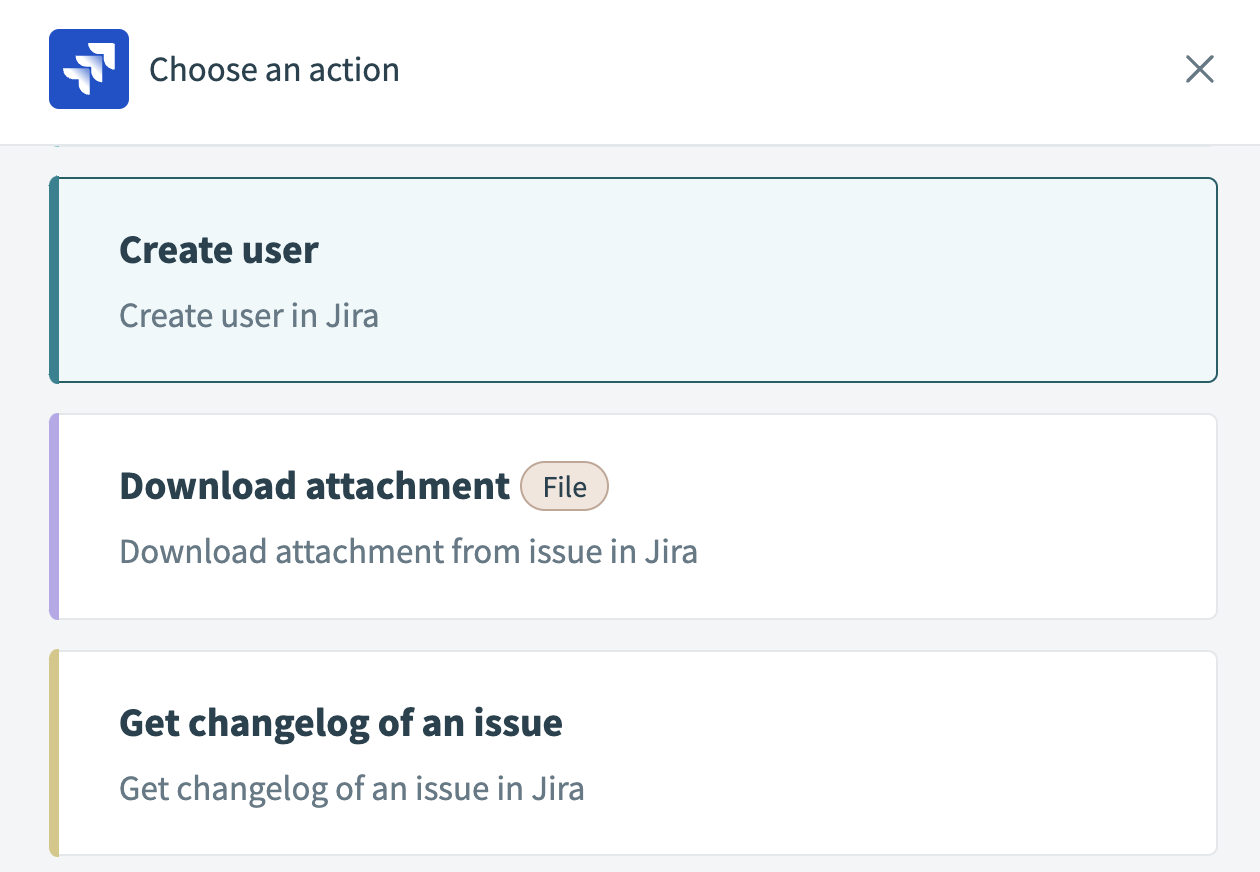Click the File badge on Download attachment
Viewport: 1260px width, 872px height.
pyautogui.click(x=564, y=487)
